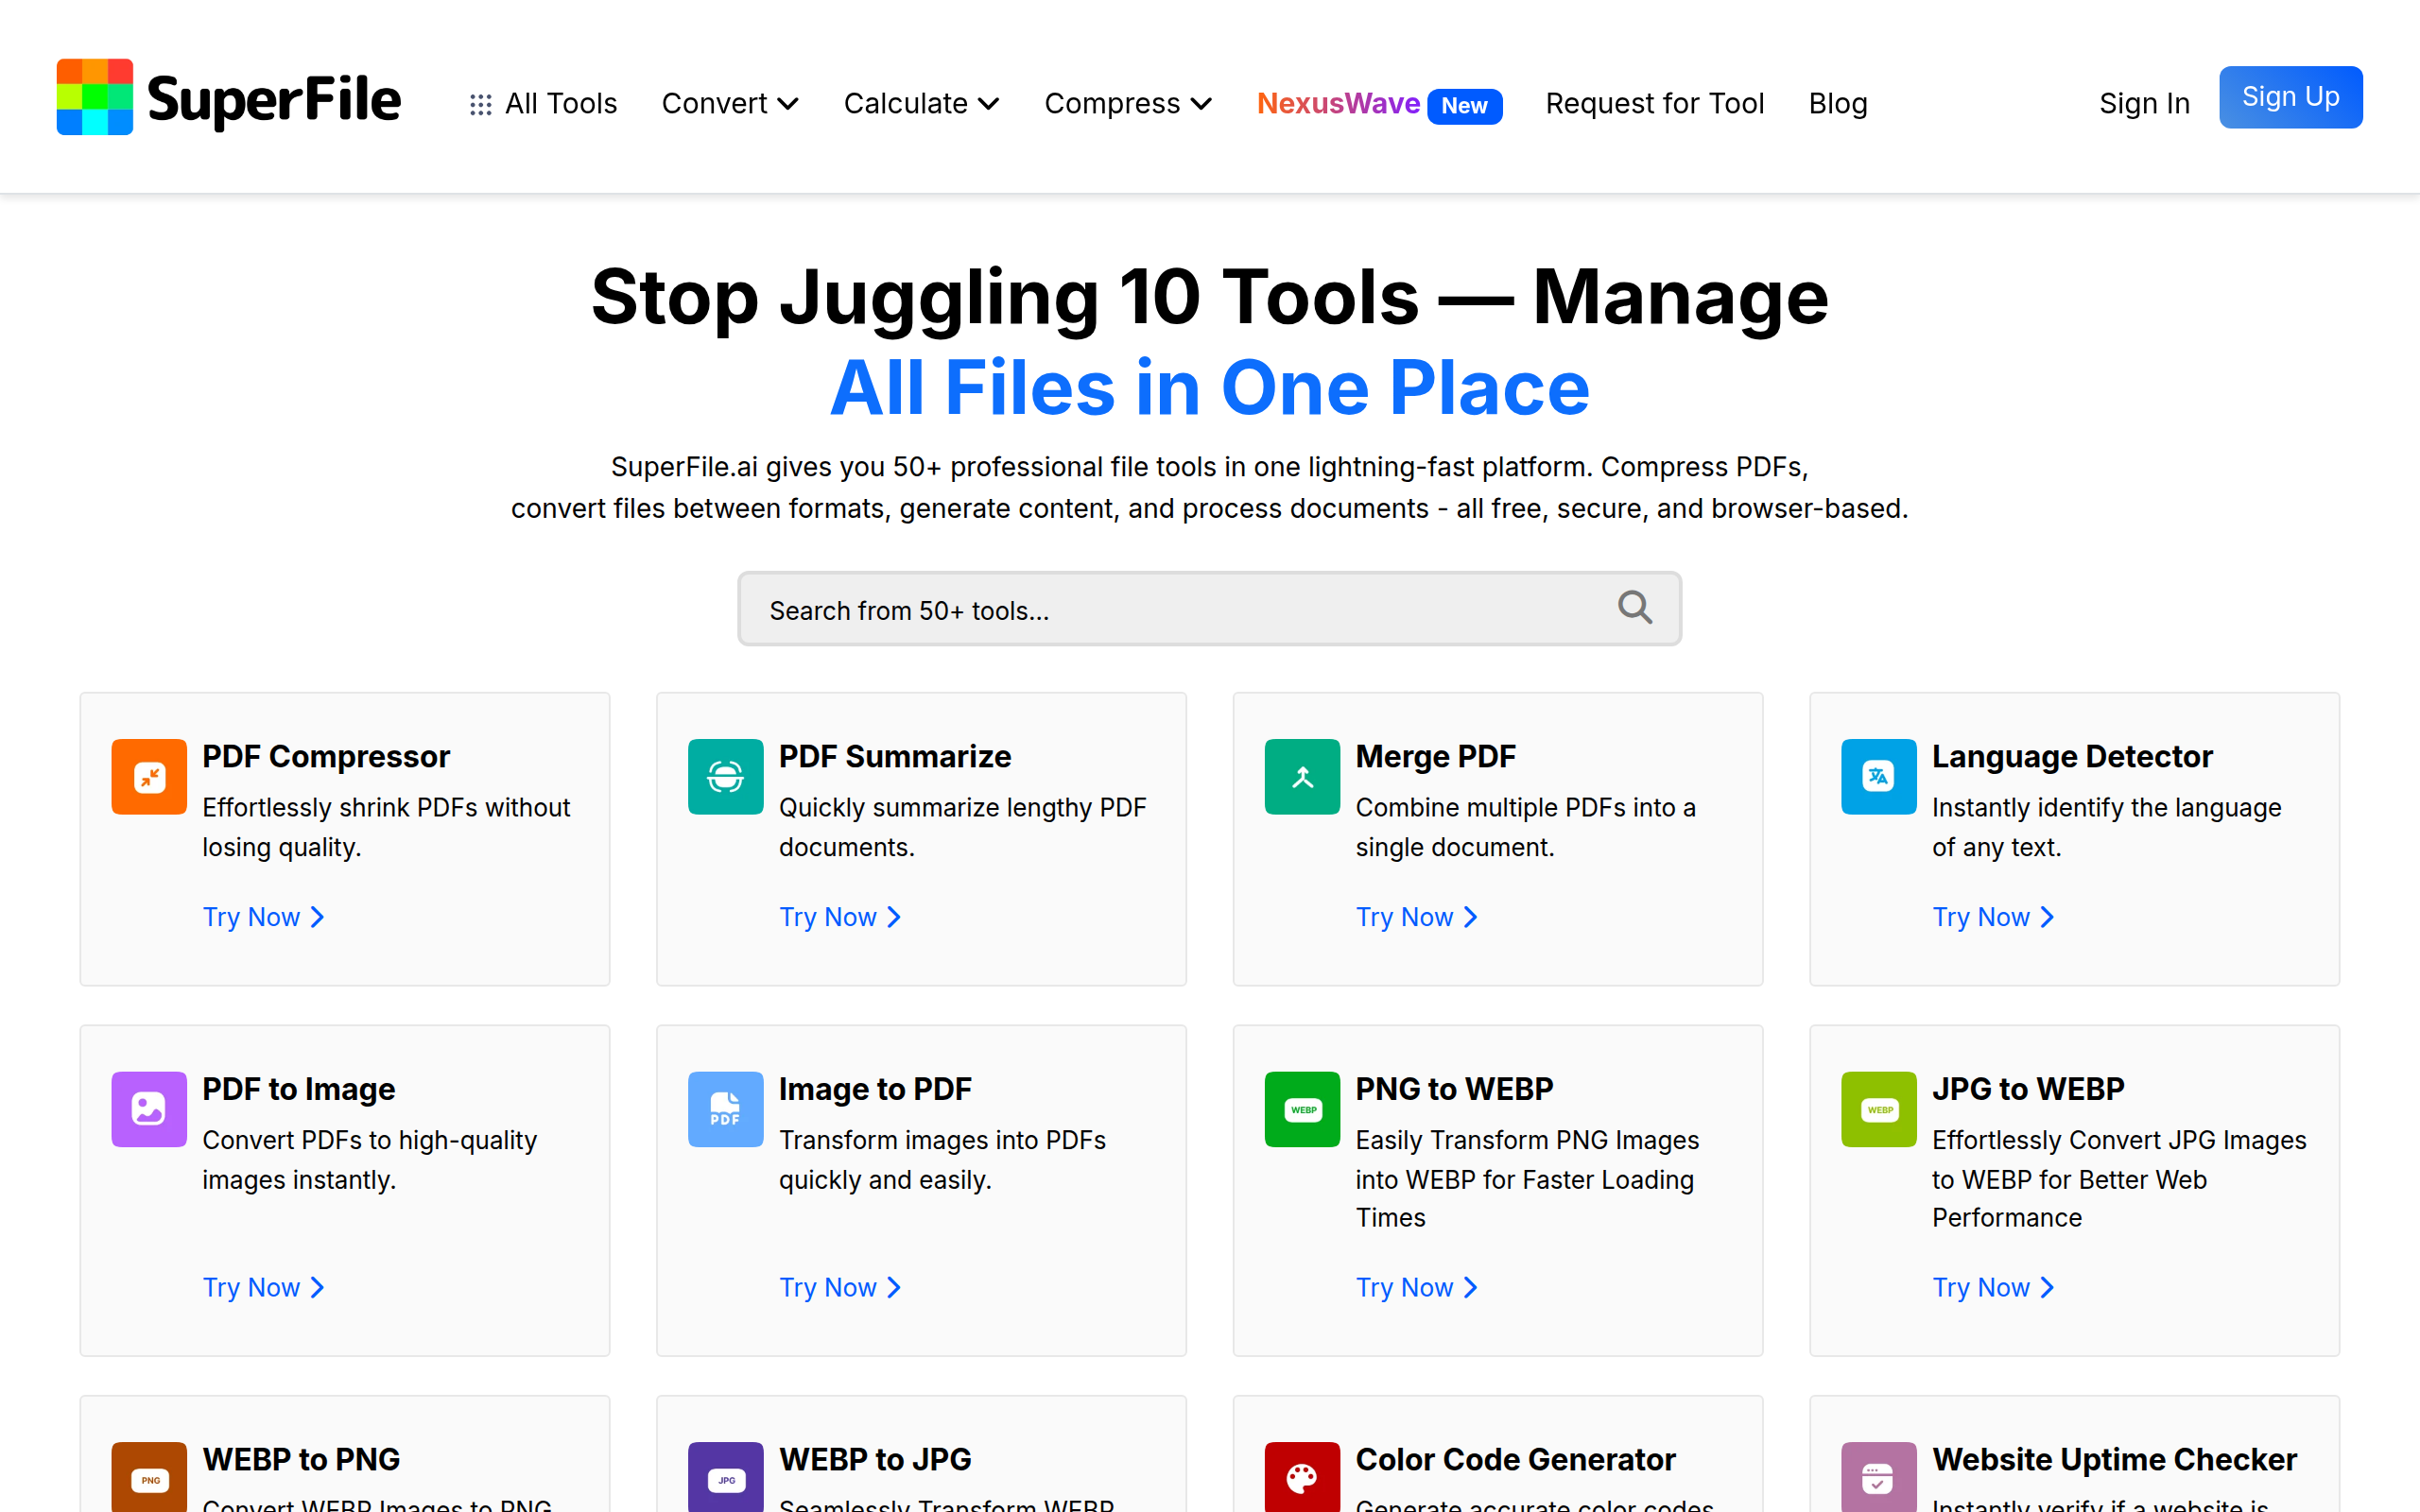The height and width of the screenshot is (1512, 2420).
Task: Open the Website Uptime Checker card title
Action: pyautogui.click(x=2114, y=1460)
